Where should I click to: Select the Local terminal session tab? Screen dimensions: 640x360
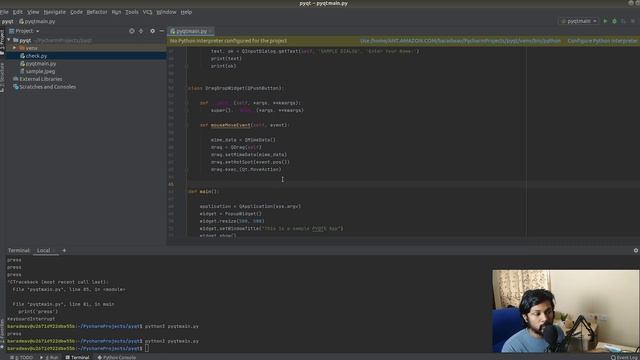tap(44, 251)
